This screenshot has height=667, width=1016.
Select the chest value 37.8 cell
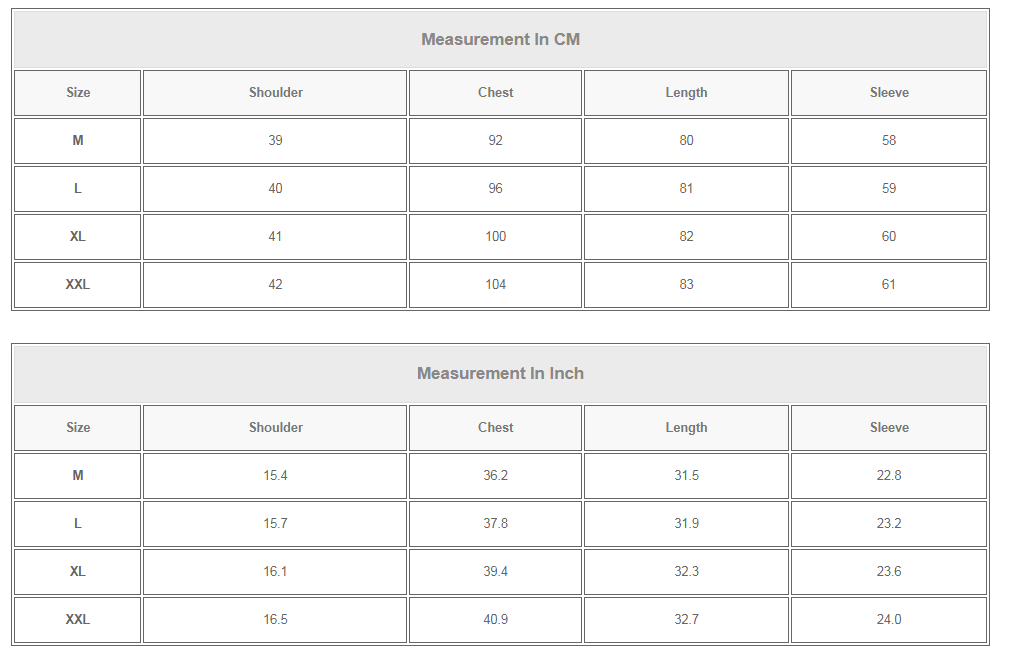(495, 523)
